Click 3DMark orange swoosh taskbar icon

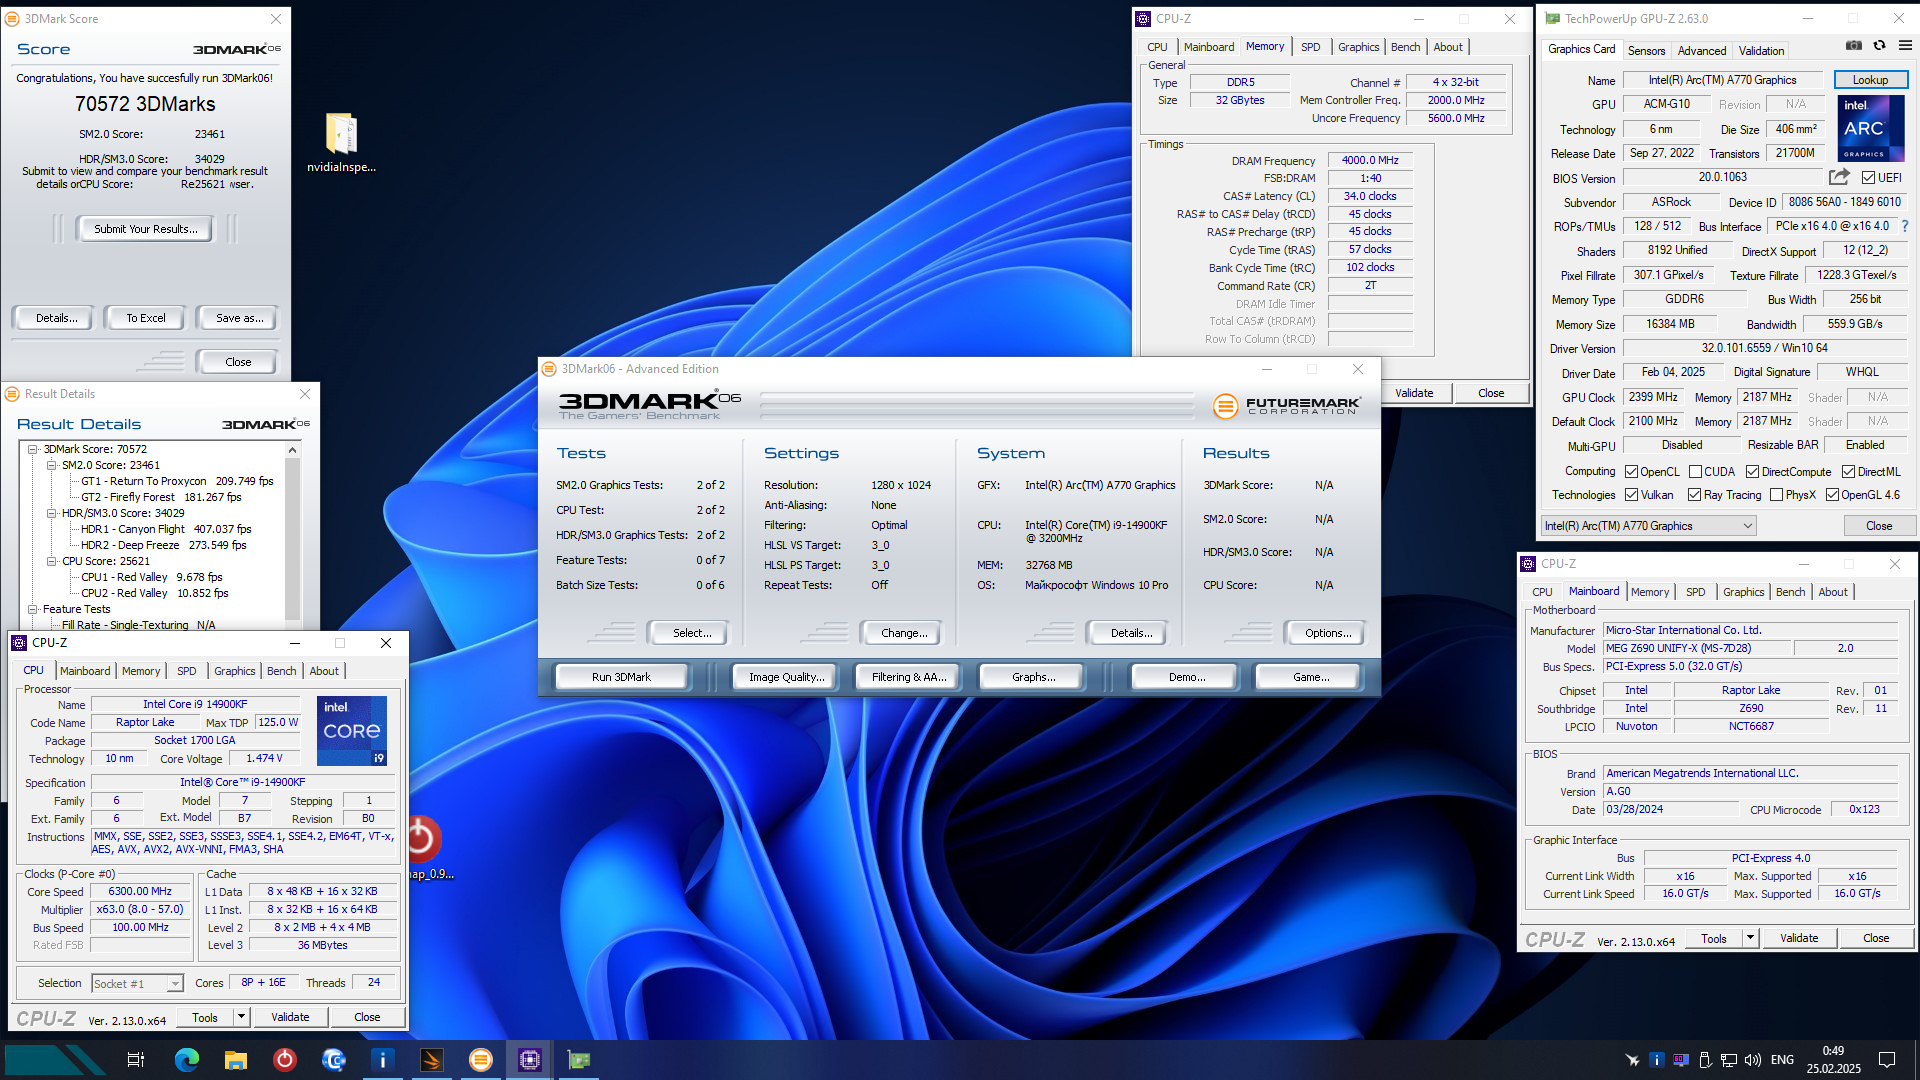[432, 1060]
